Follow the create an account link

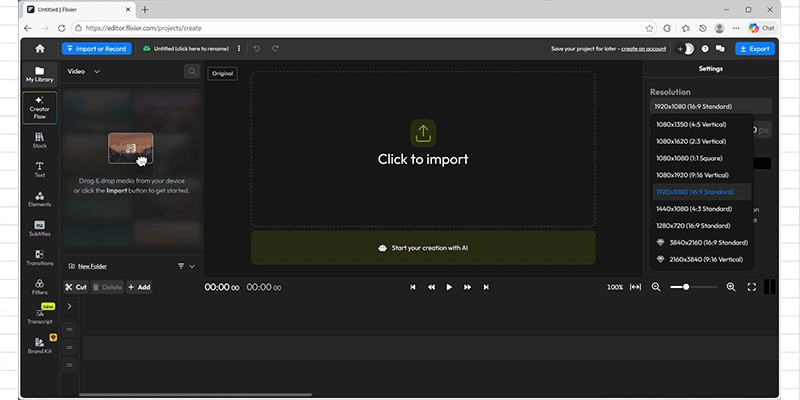tap(643, 49)
